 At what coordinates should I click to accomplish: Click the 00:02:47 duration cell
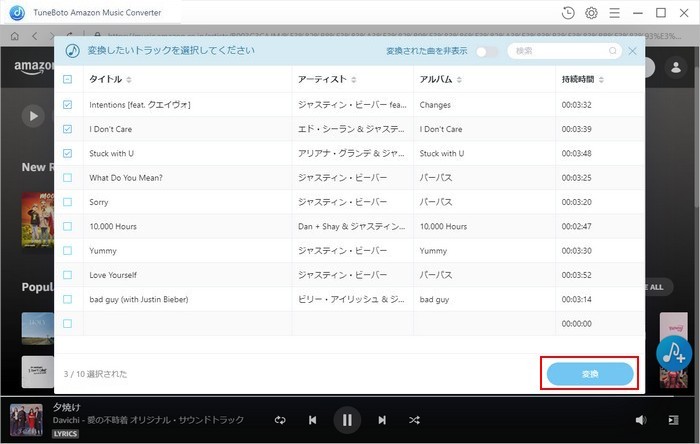(x=600, y=226)
